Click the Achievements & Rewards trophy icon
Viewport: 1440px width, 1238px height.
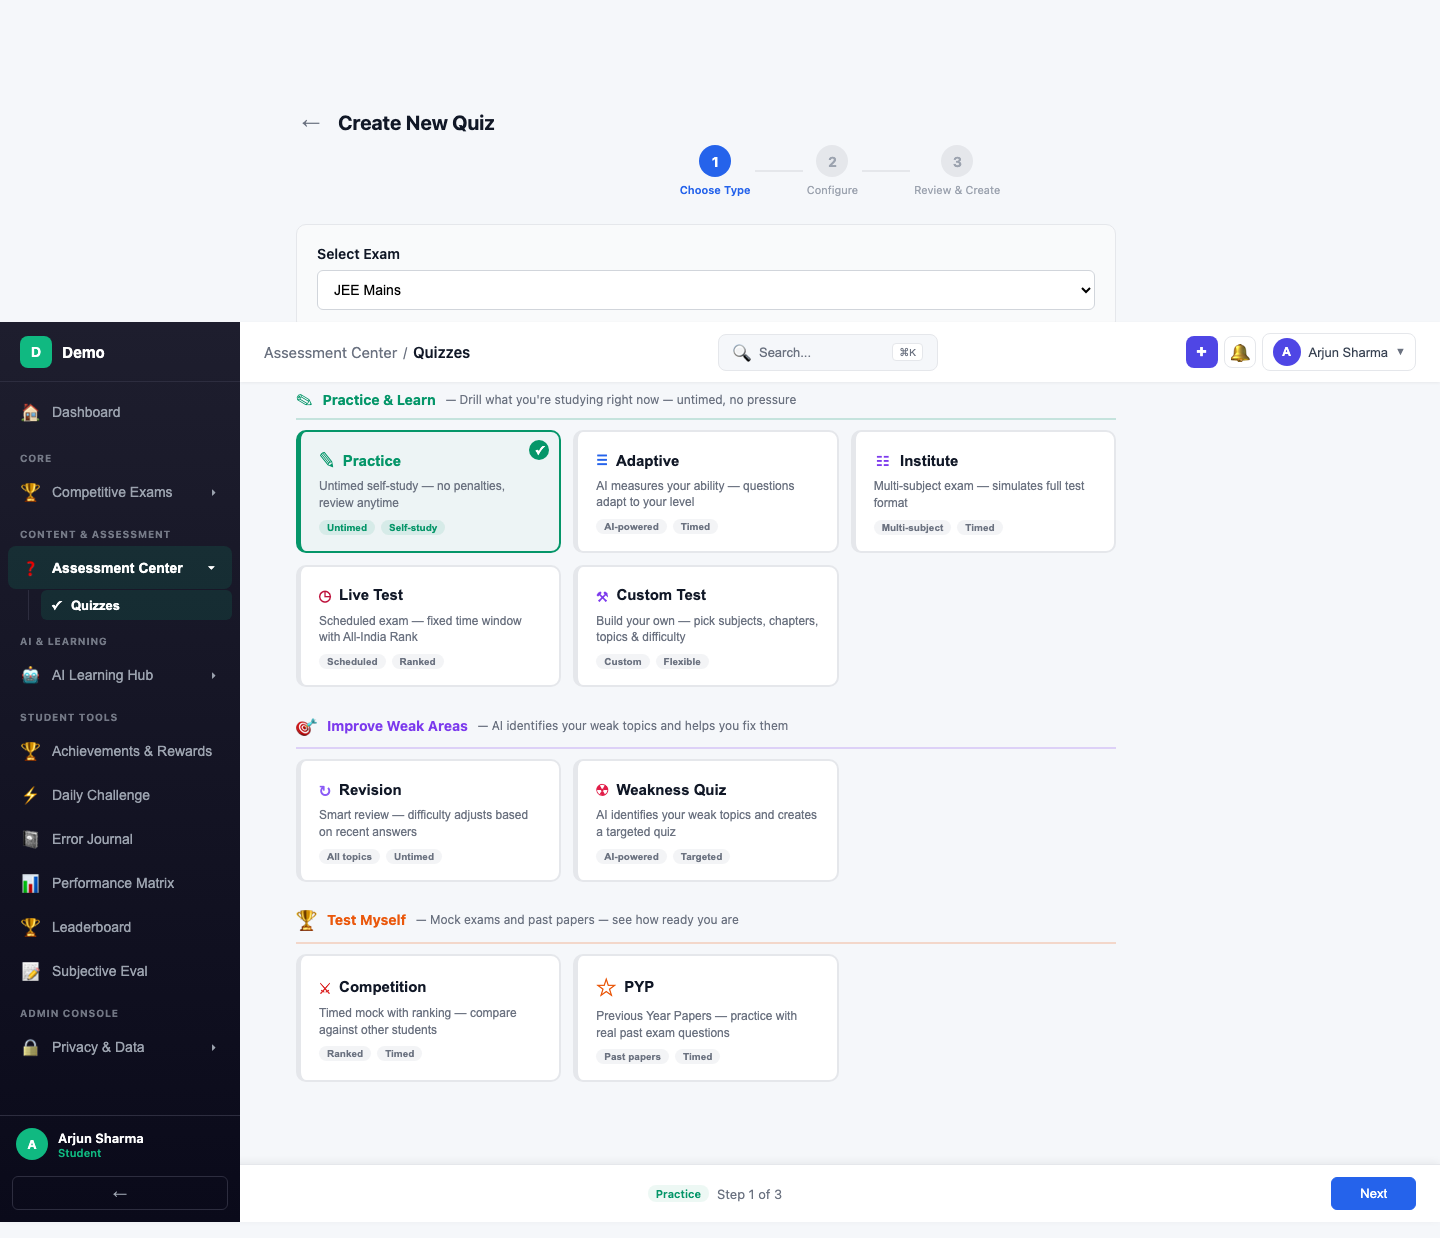(31, 751)
